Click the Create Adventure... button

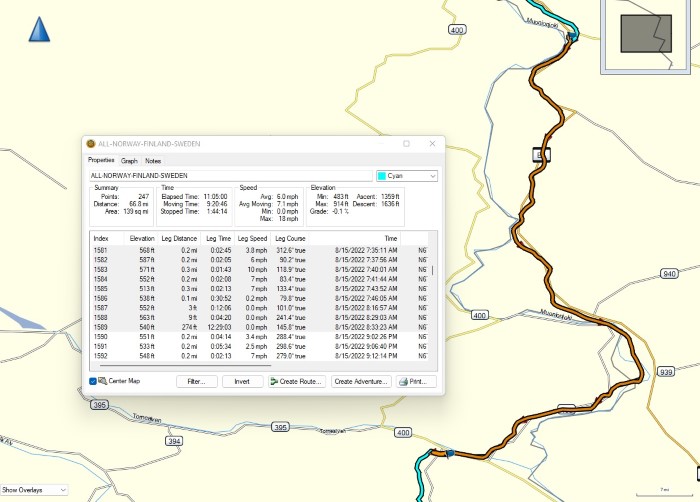[x=361, y=381]
